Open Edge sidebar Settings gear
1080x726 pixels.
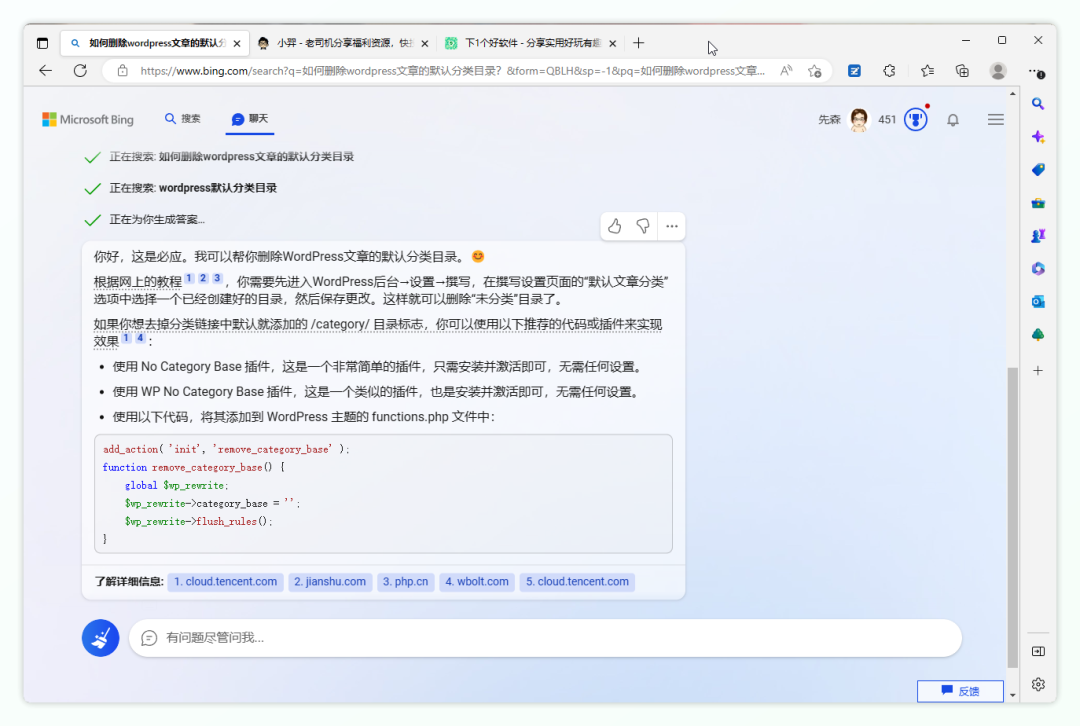(1037, 684)
